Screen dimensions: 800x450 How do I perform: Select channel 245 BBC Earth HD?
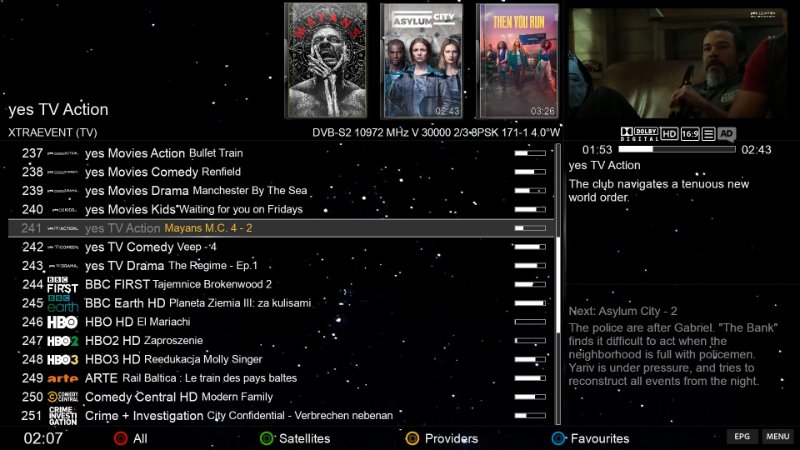[281, 304]
